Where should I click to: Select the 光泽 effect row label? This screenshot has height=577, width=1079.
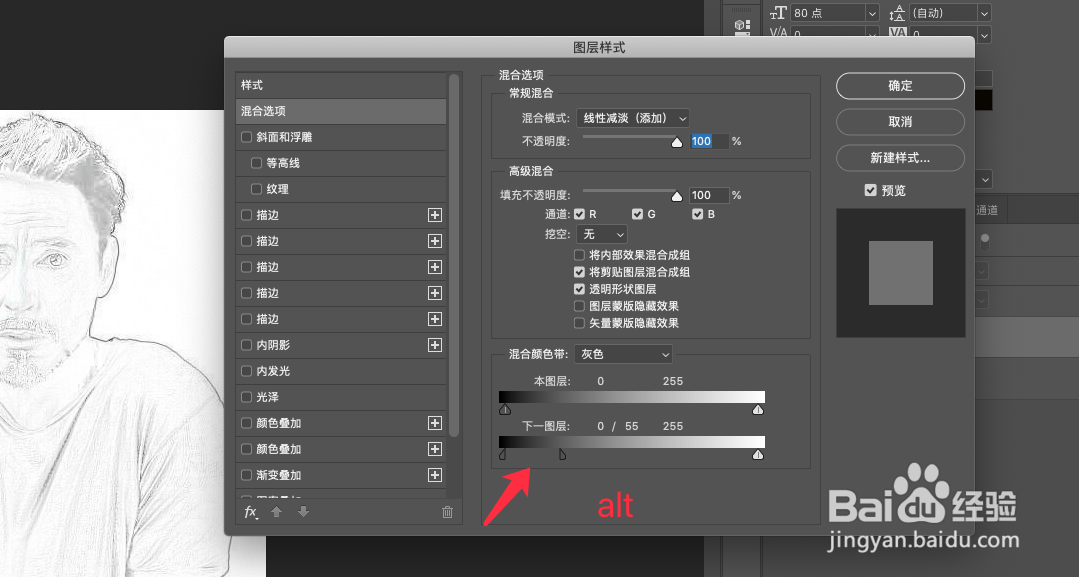pos(268,397)
